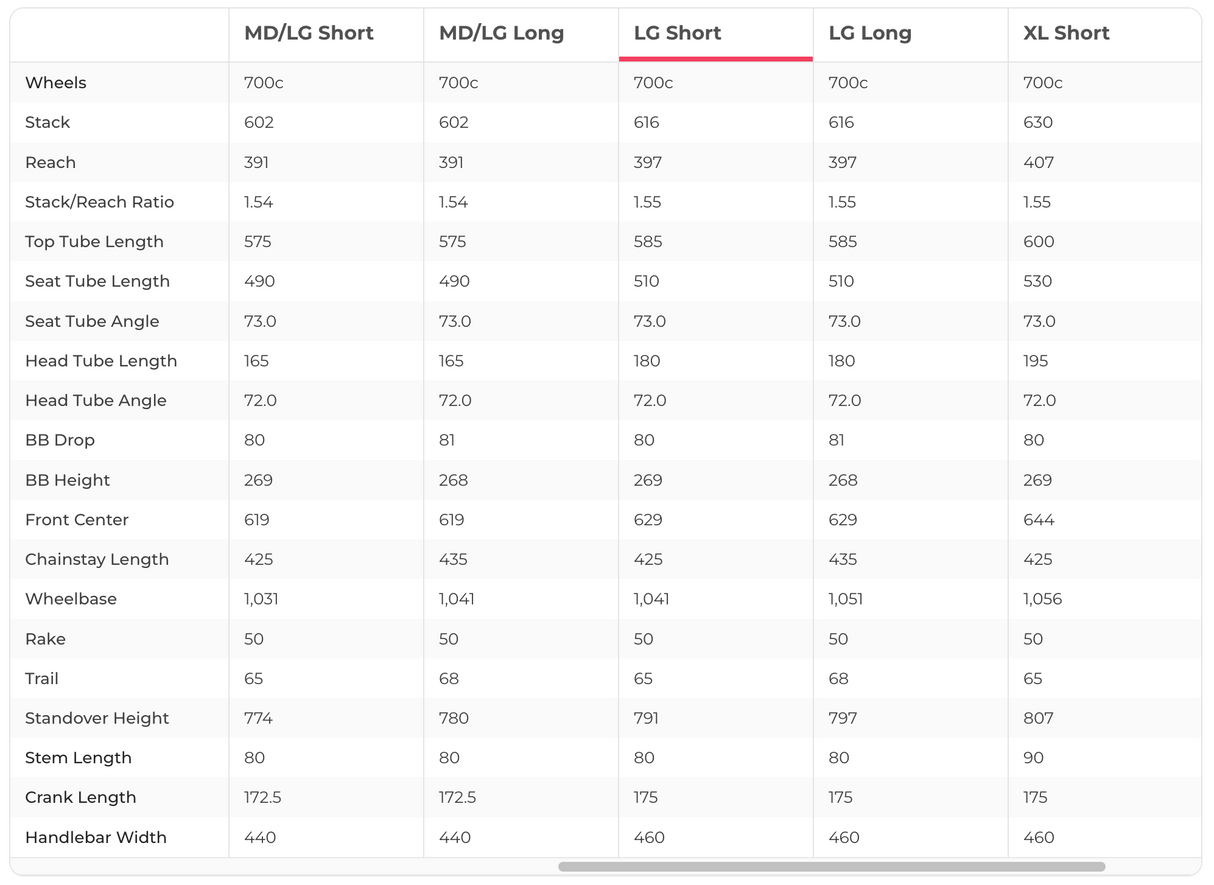Select the XL Short Reach value 407
The height and width of the screenshot is (885, 1214).
tap(1038, 162)
